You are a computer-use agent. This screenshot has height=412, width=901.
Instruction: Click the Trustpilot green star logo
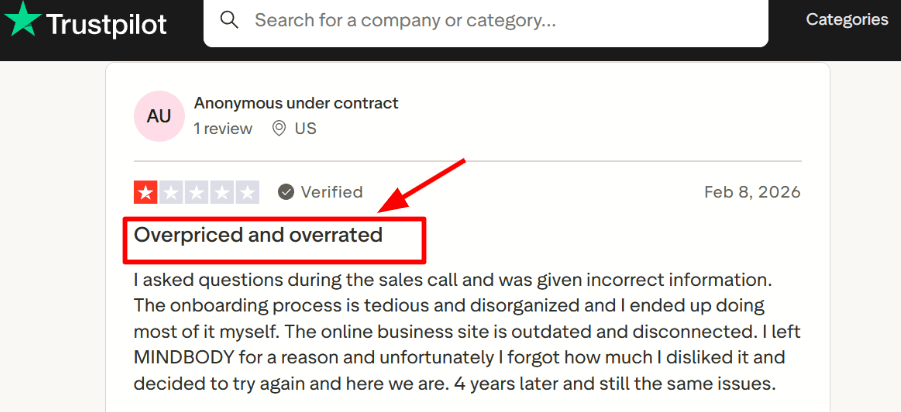coord(22,20)
